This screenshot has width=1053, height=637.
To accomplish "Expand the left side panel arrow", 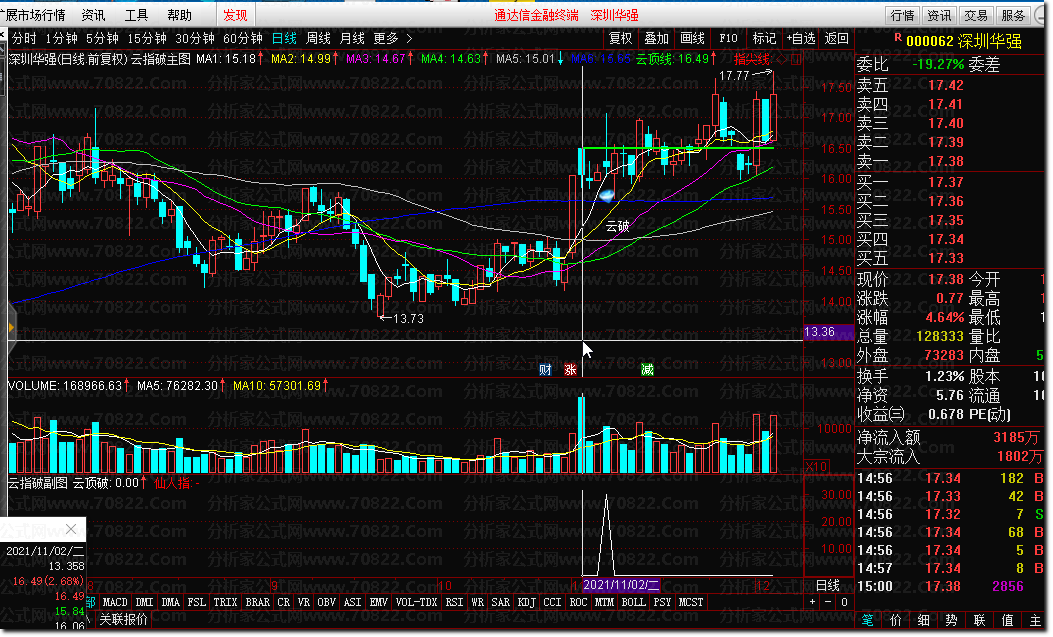I will coord(11,328).
